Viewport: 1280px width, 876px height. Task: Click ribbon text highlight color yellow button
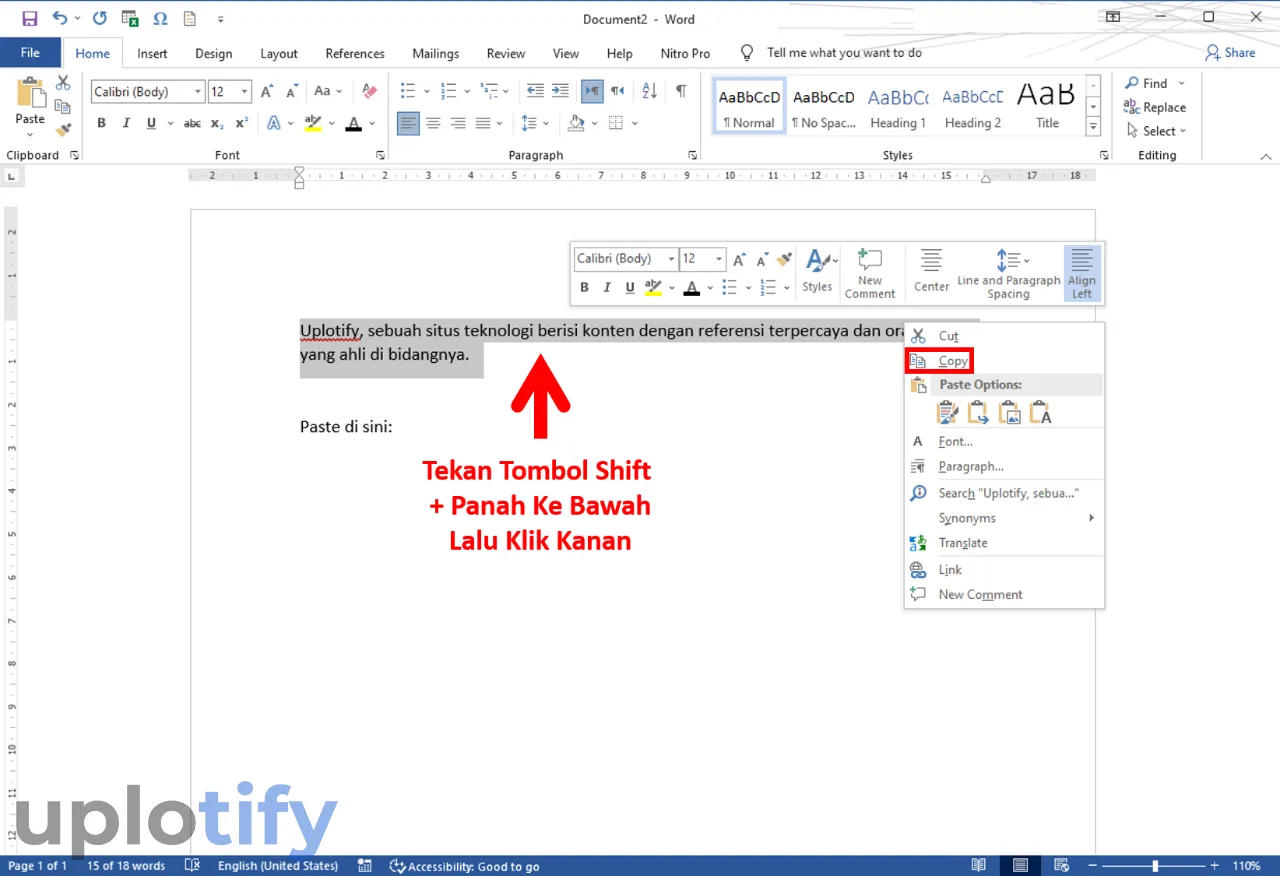(x=312, y=123)
